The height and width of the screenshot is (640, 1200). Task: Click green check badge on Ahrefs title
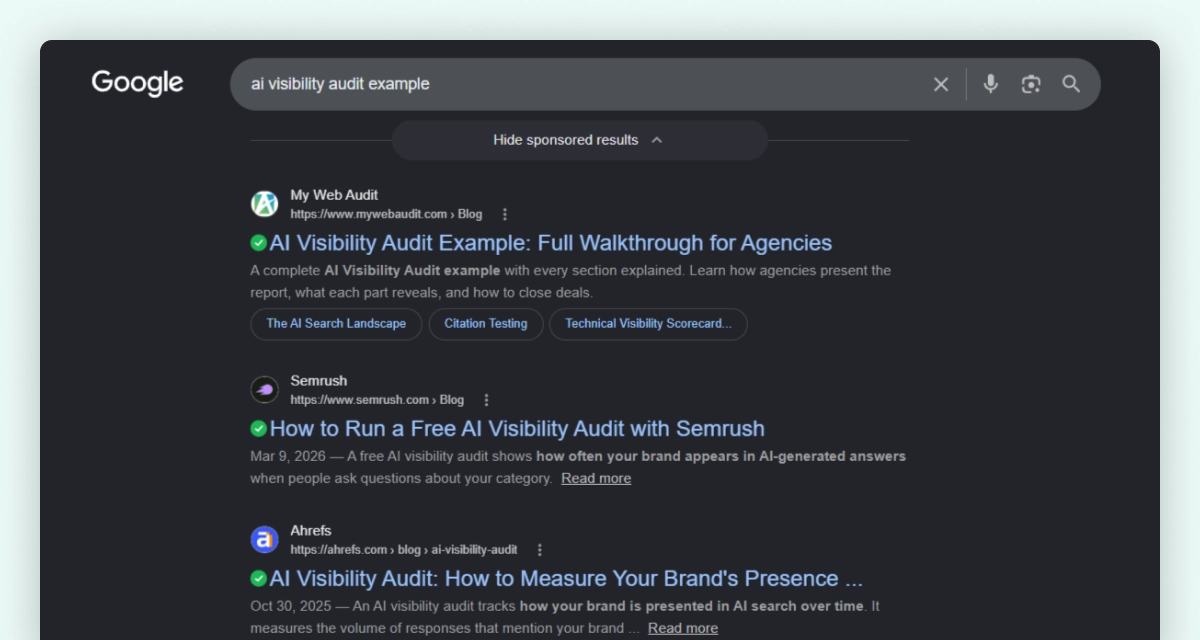click(258, 579)
